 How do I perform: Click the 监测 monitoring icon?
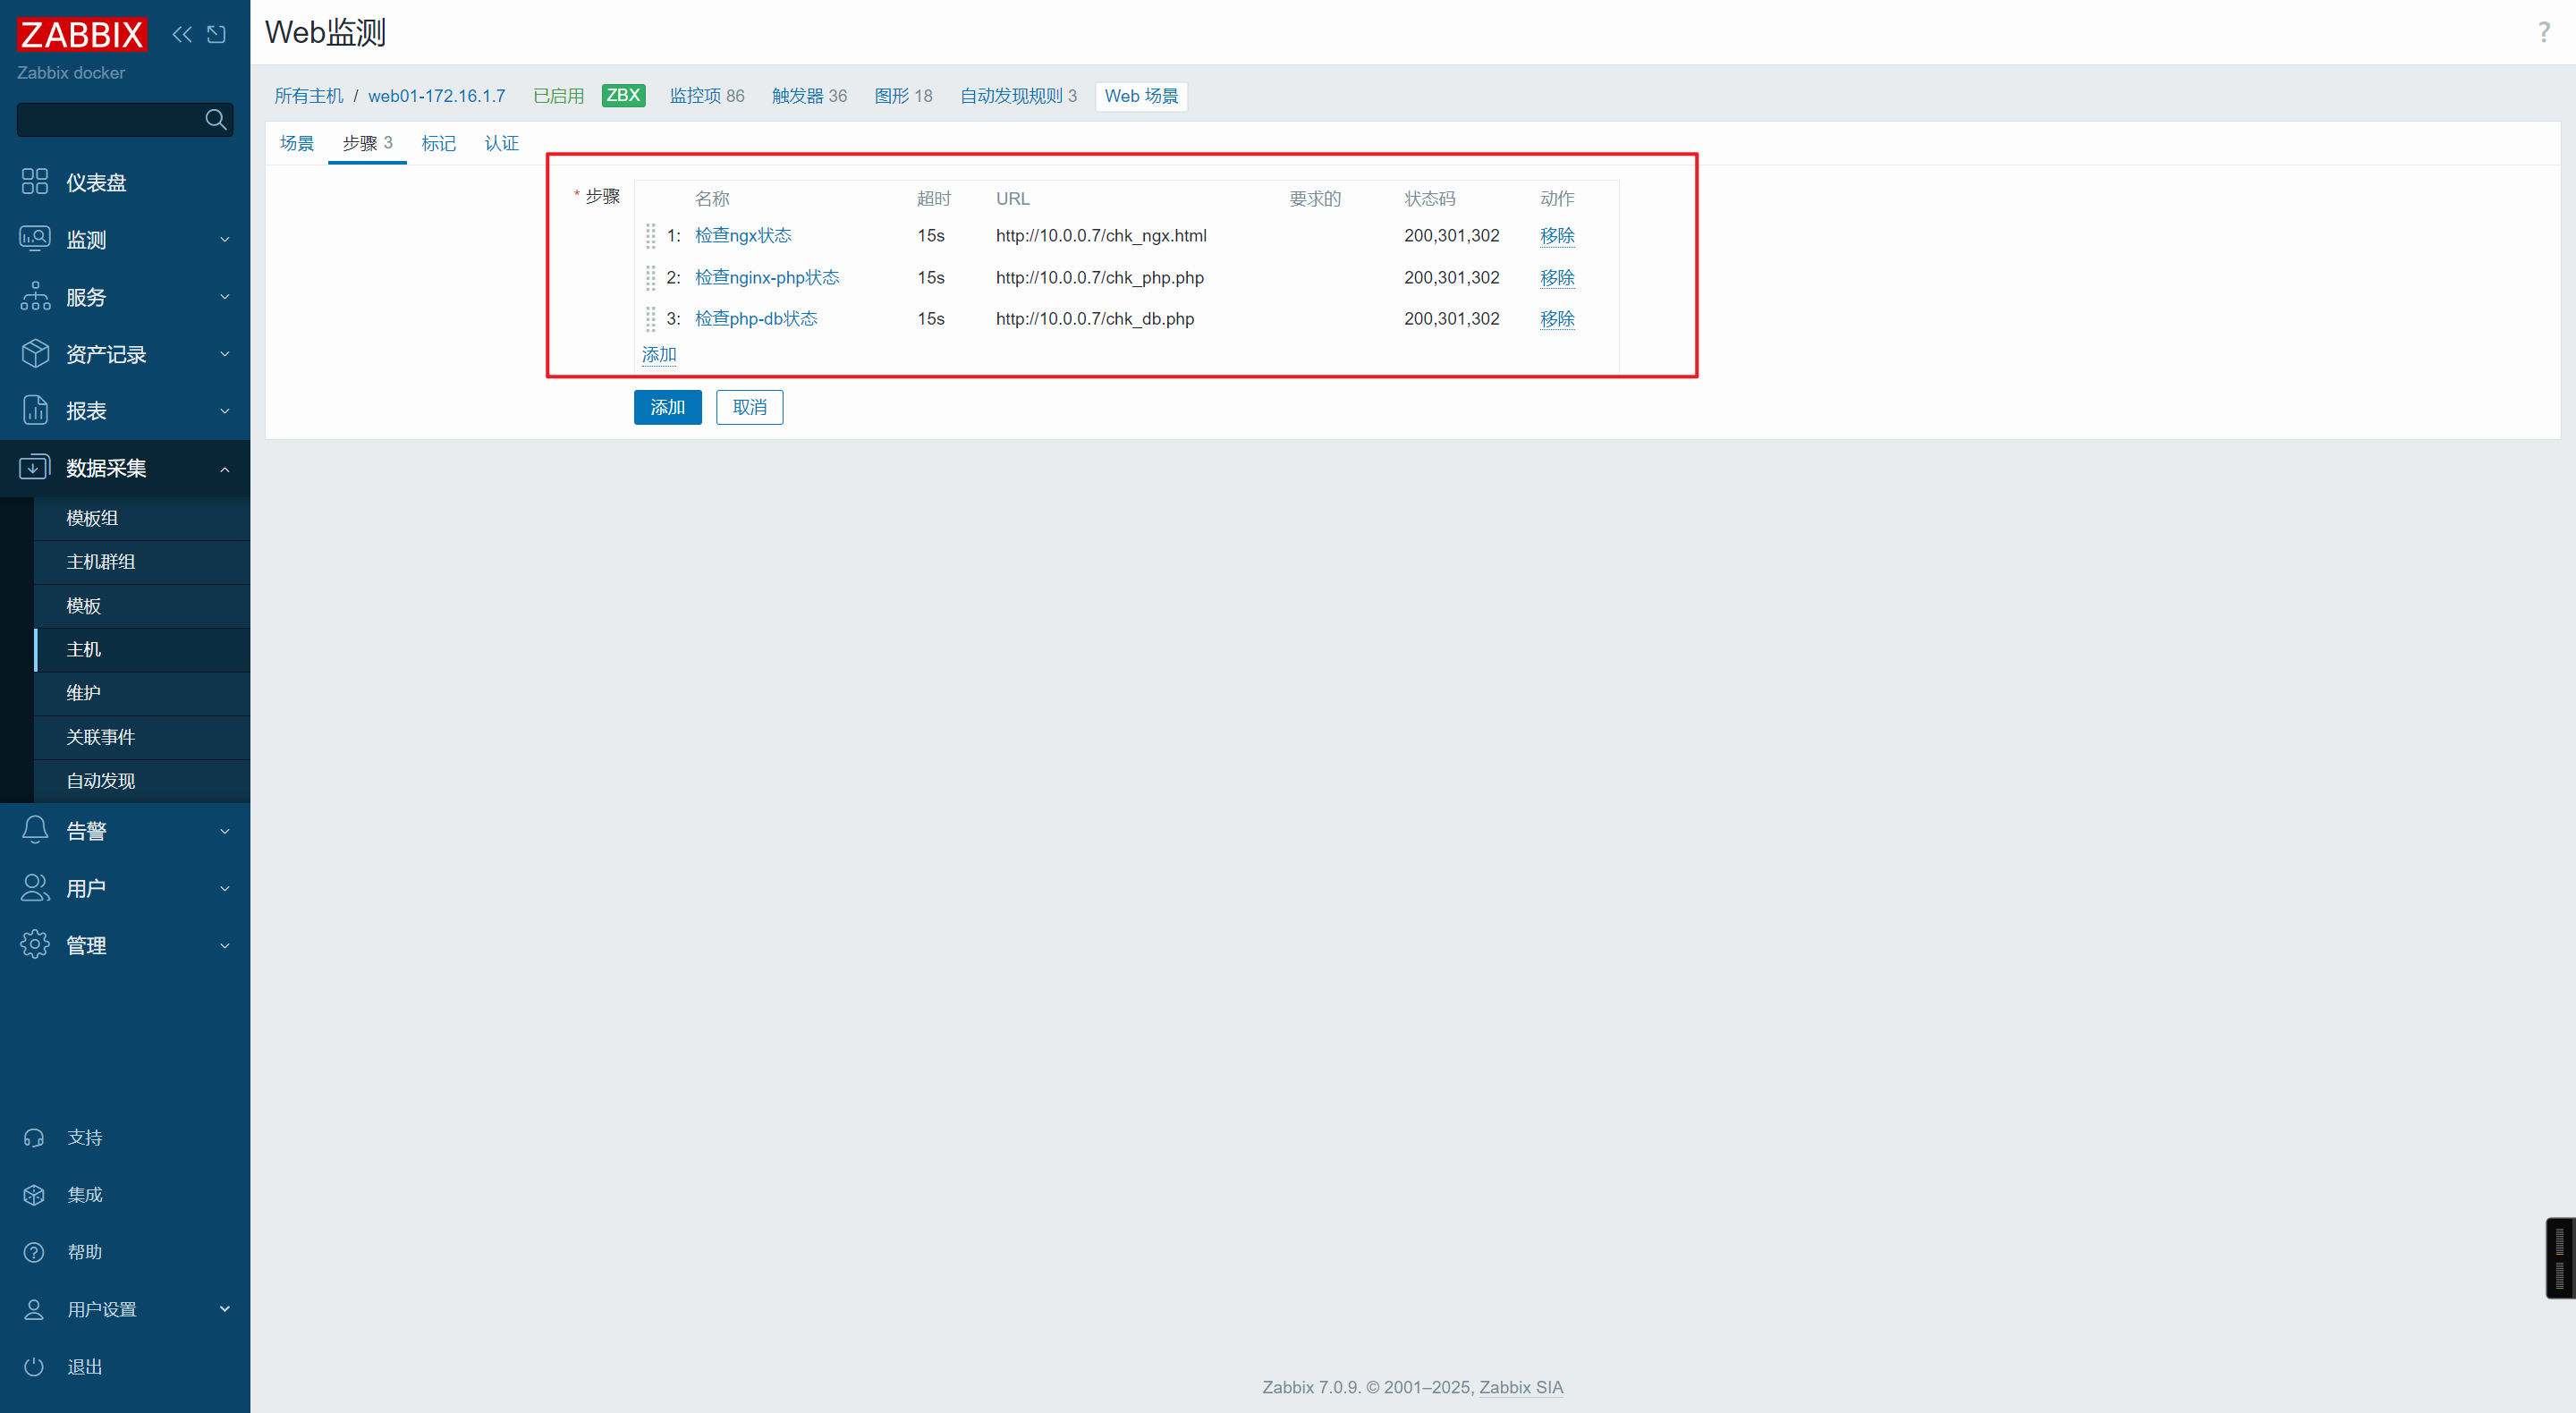35,239
